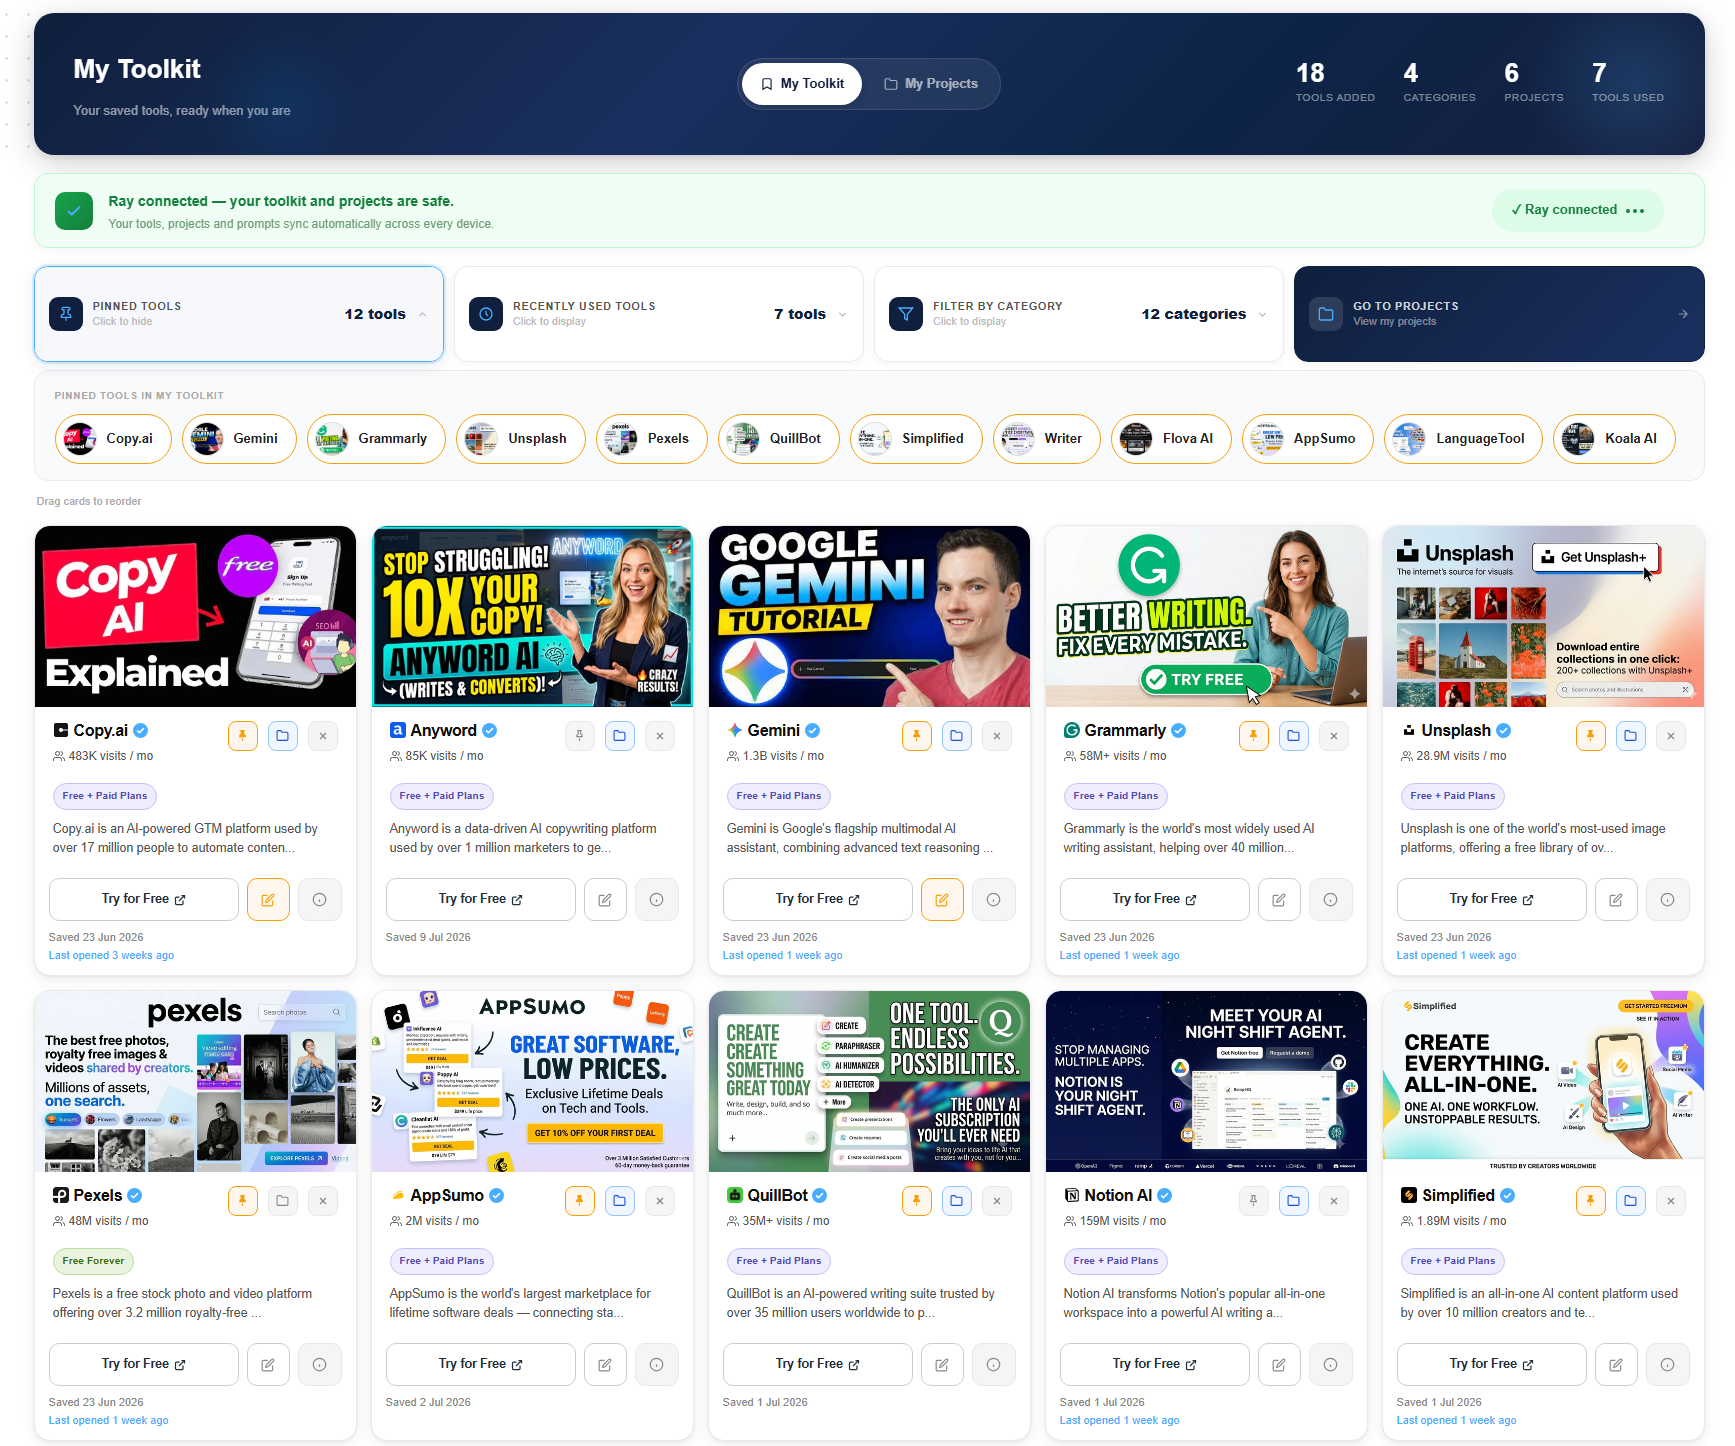Show info for Pexels tool

pyautogui.click(x=320, y=1365)
